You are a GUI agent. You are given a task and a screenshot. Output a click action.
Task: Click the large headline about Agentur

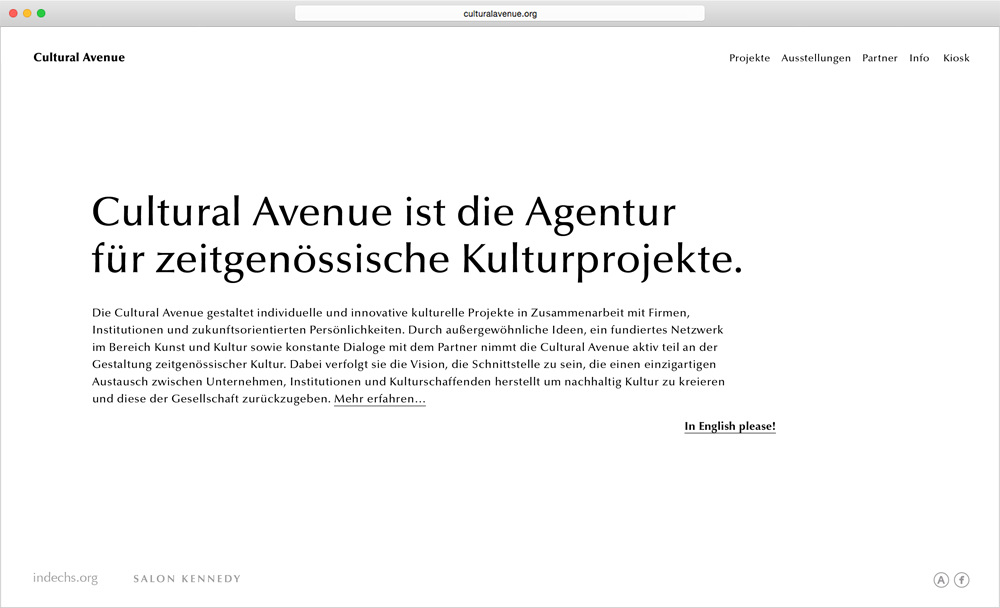tap(384, 213)
